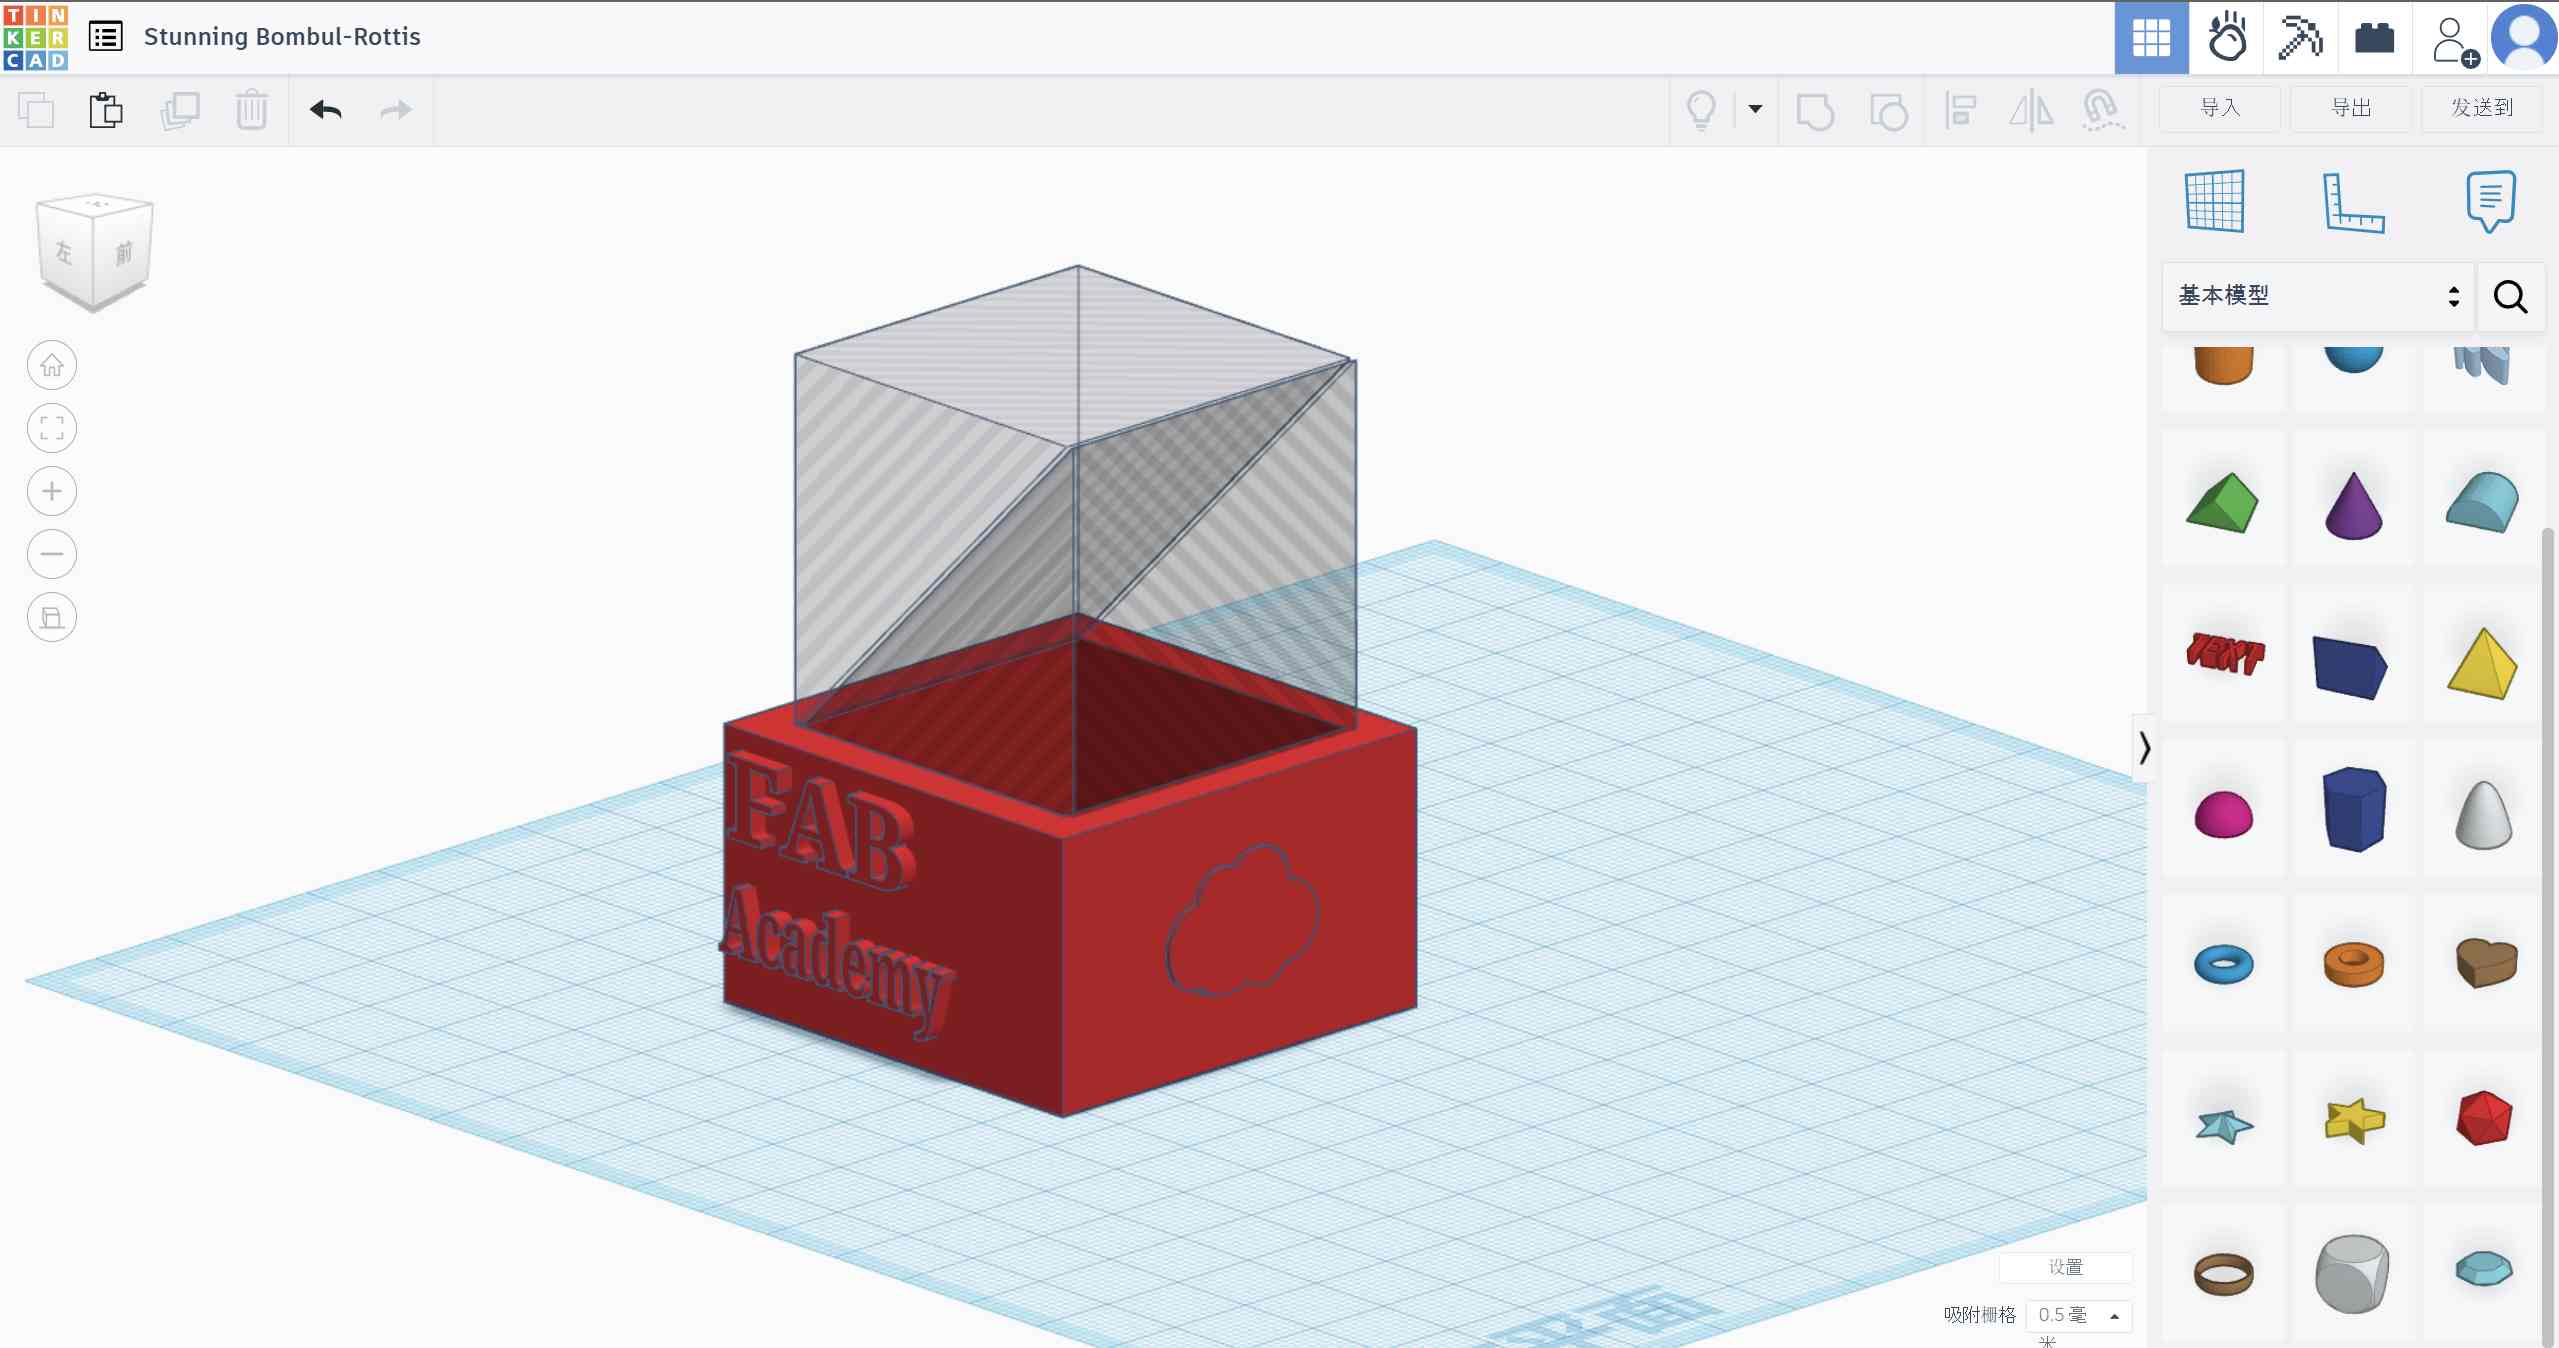Pick the yellow Star shape
2559x1348 pixels.
pos(2355,1120)
